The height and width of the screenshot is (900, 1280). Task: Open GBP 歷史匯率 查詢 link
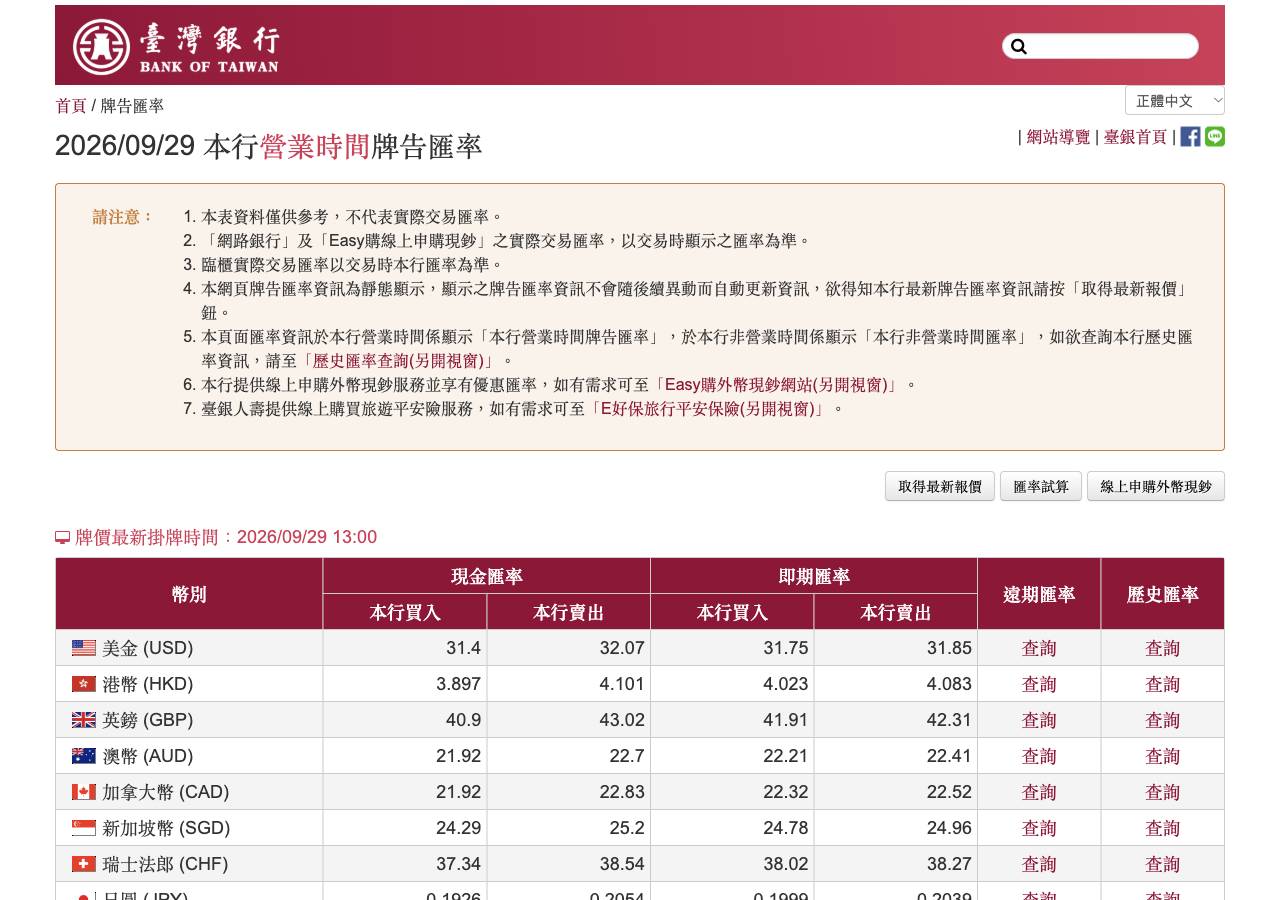[1163, 720]
